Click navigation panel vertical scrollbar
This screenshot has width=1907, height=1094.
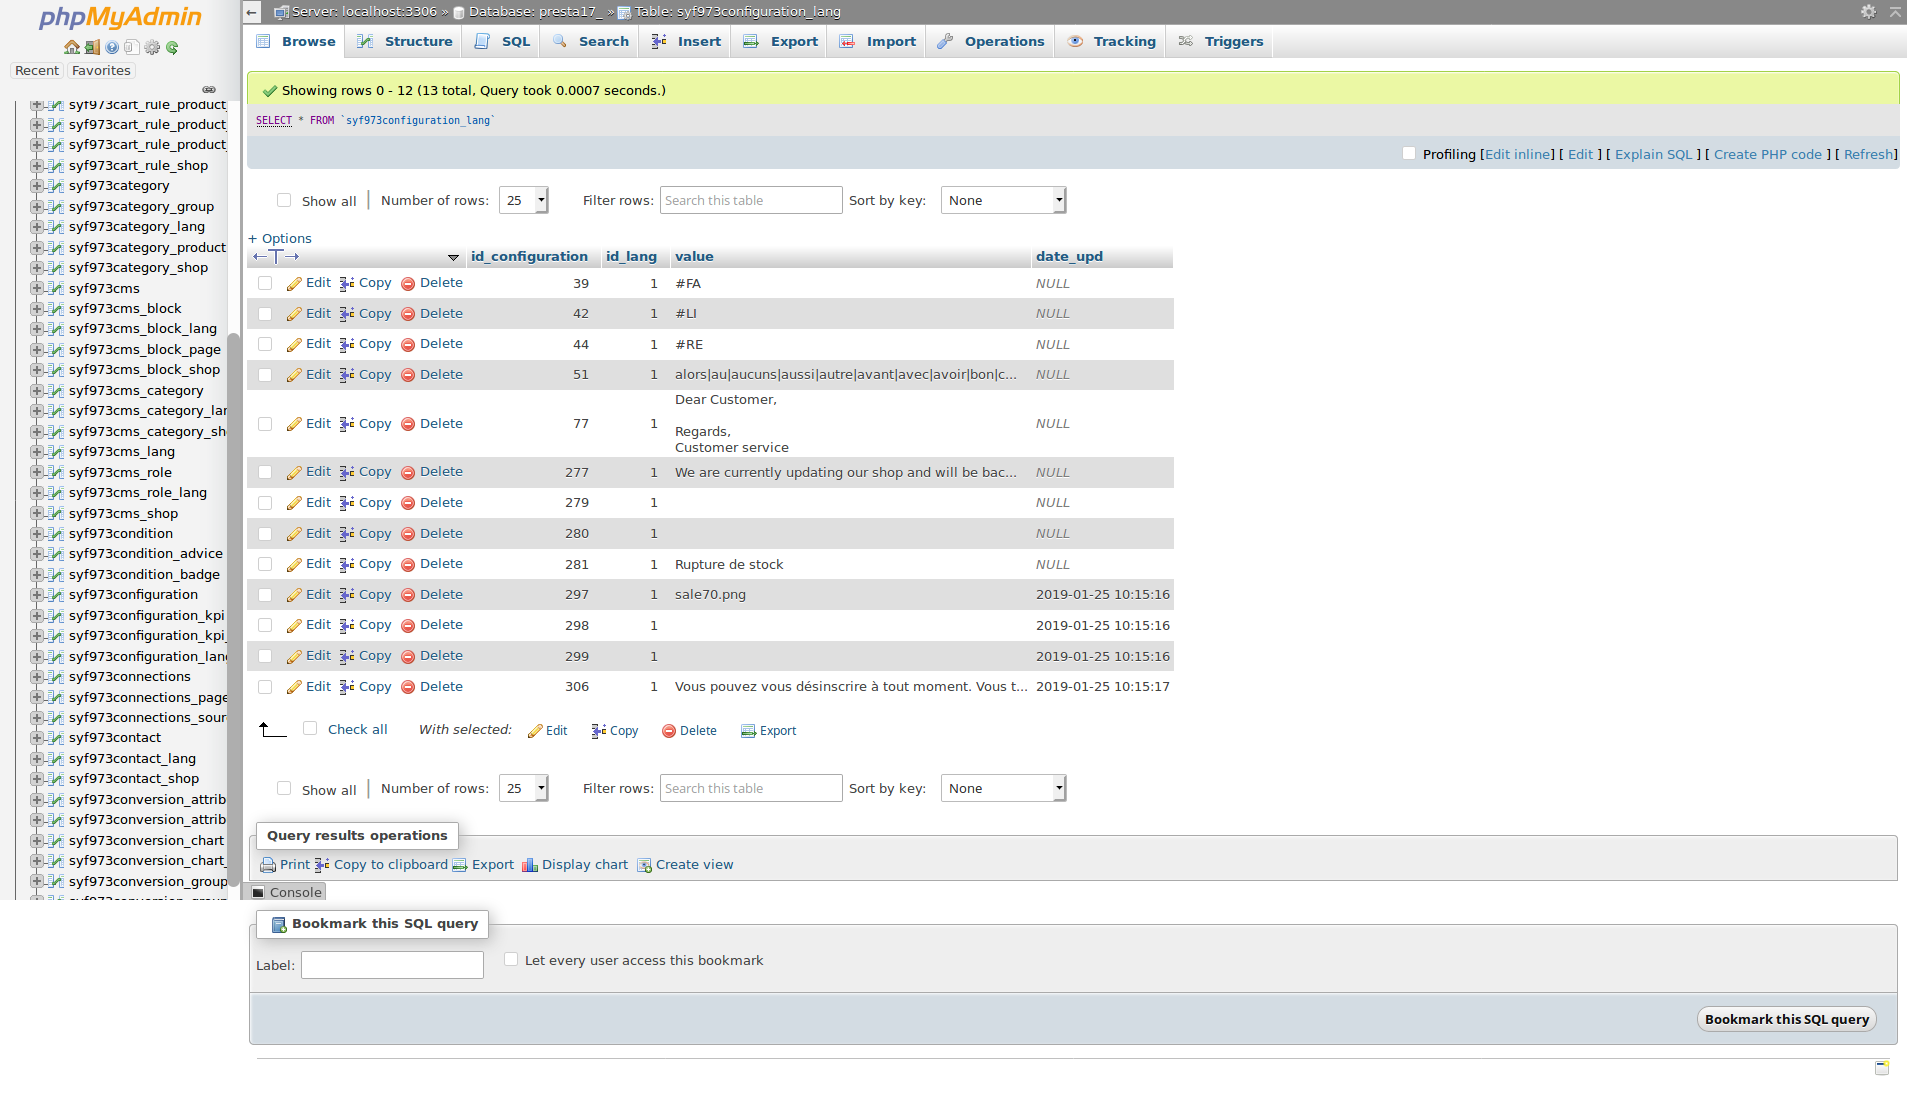234,610
